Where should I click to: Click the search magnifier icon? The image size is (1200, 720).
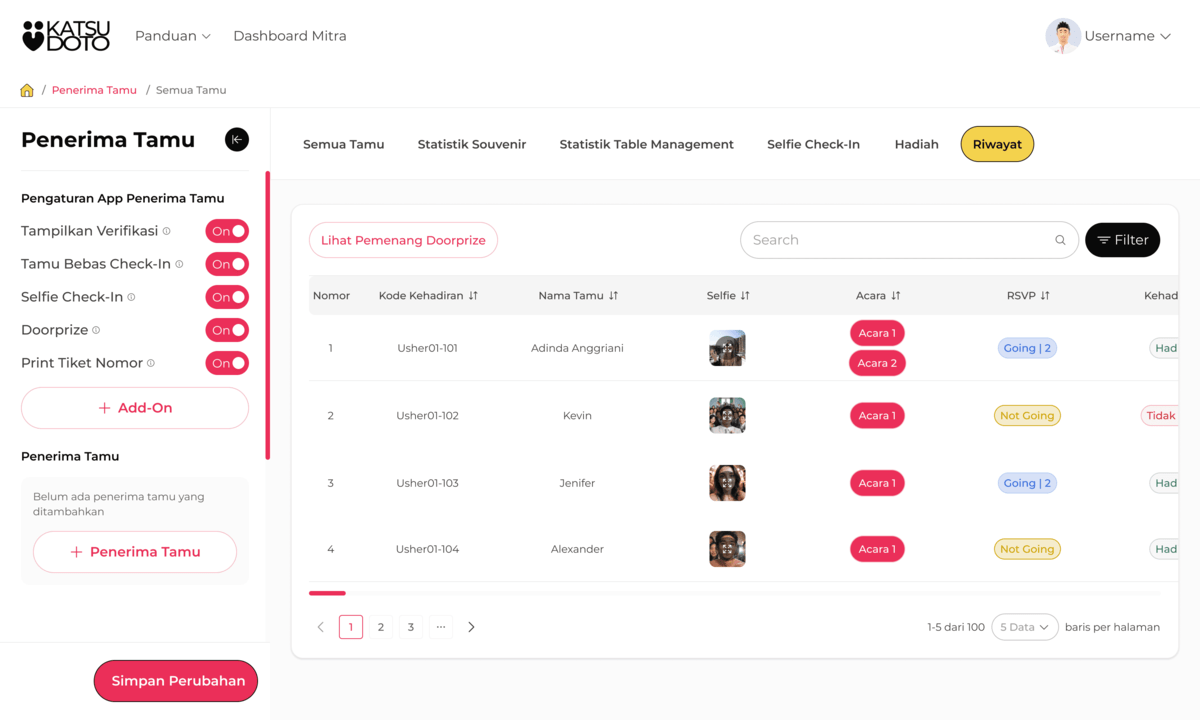click(x=1060, y=240)
